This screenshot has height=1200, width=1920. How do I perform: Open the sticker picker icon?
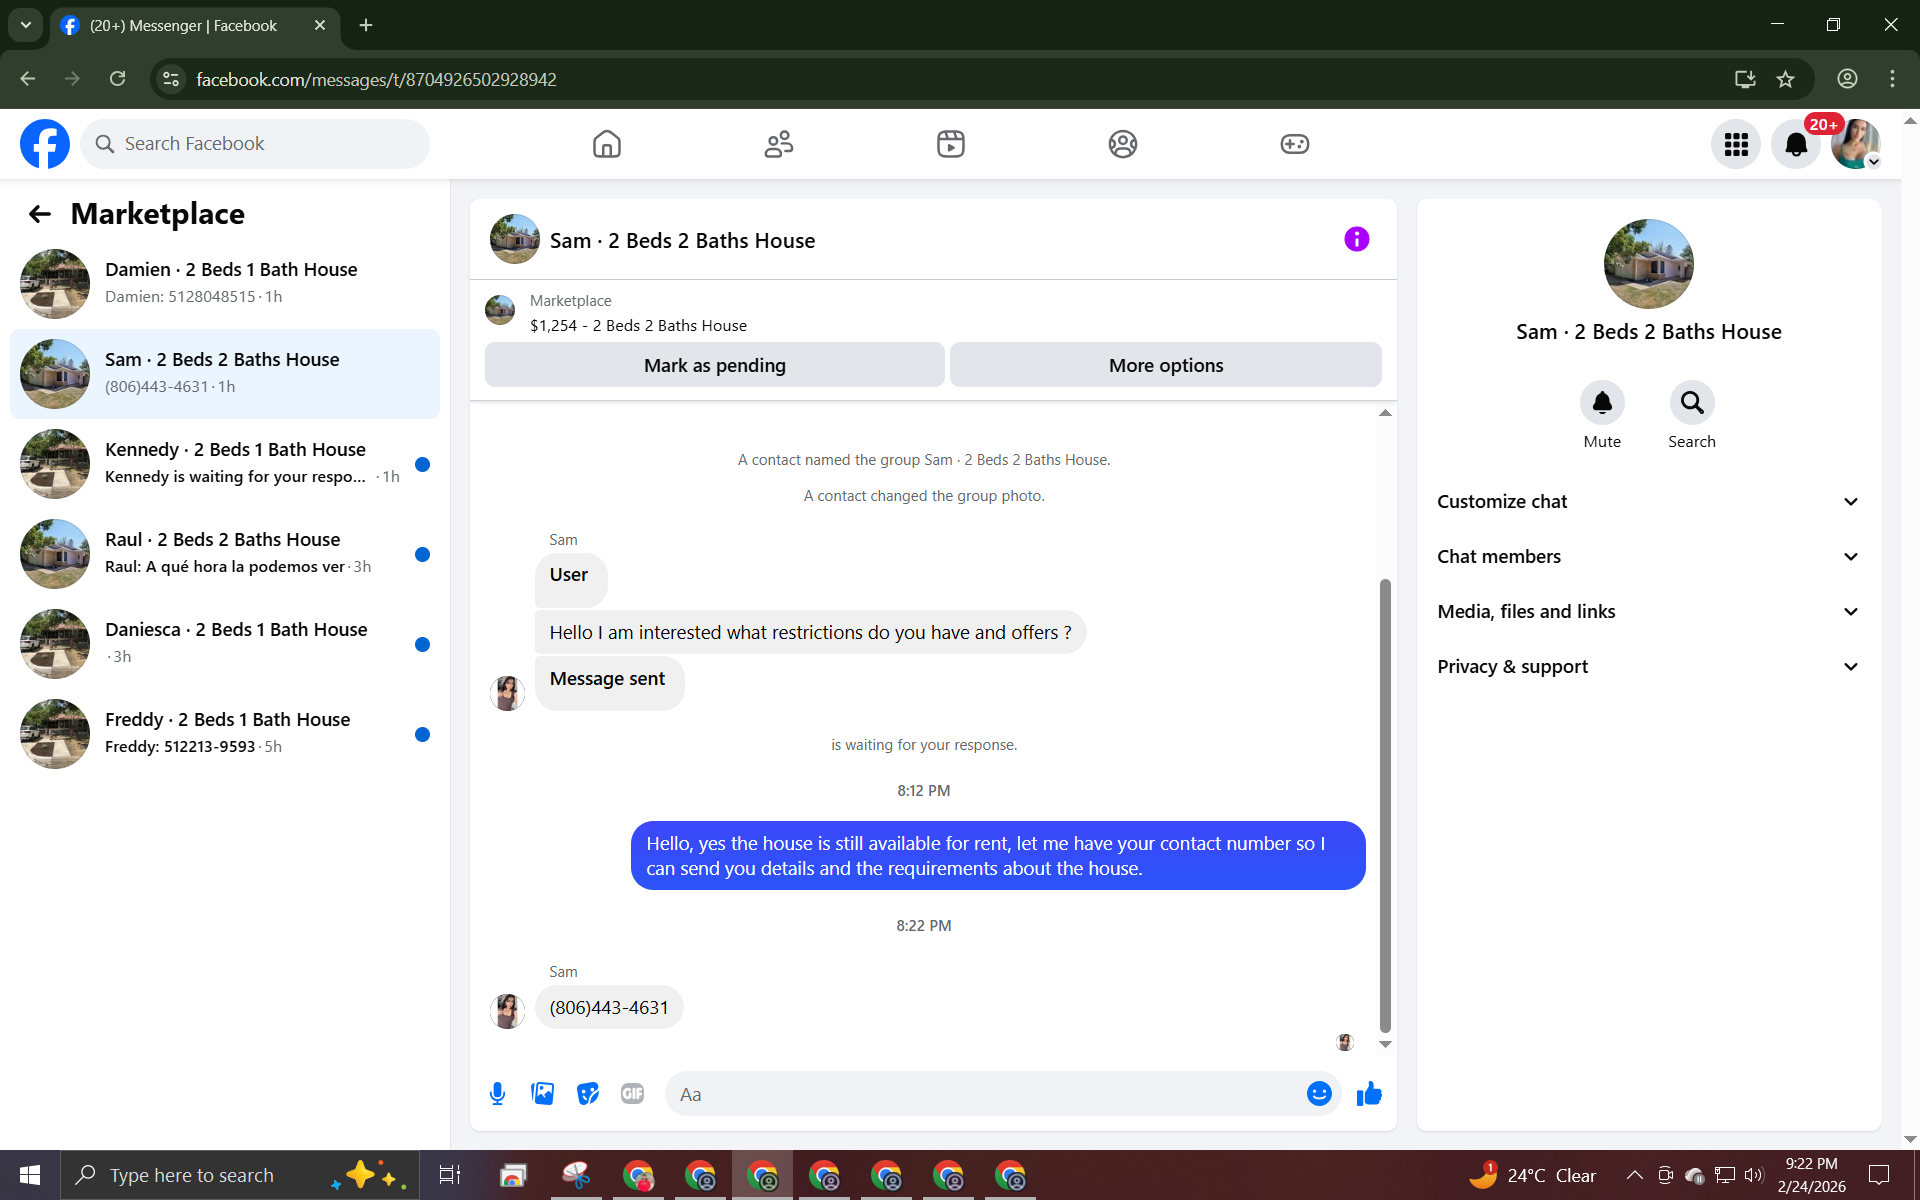(588, 1094)
